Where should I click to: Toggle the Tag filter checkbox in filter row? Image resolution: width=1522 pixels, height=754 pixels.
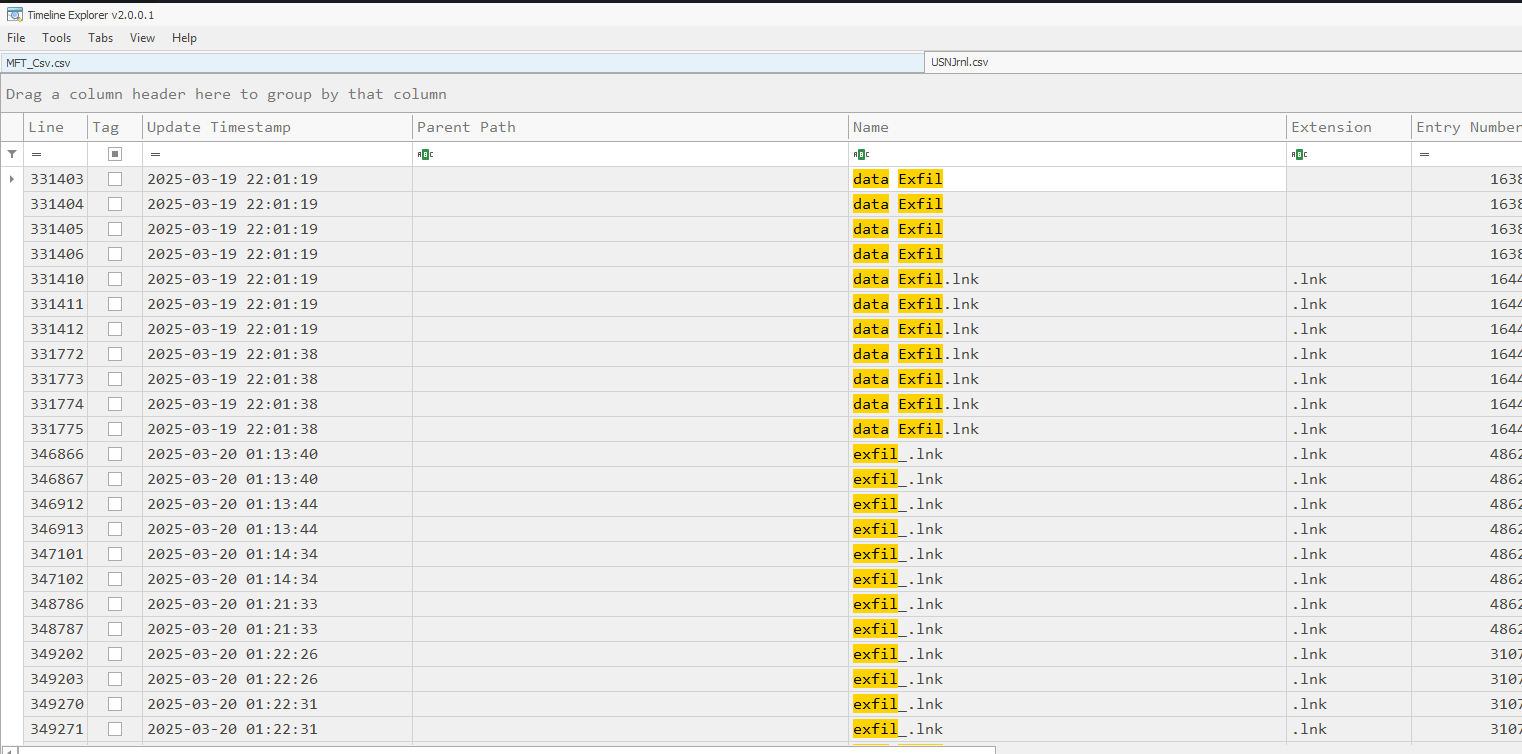coord(115,154)
